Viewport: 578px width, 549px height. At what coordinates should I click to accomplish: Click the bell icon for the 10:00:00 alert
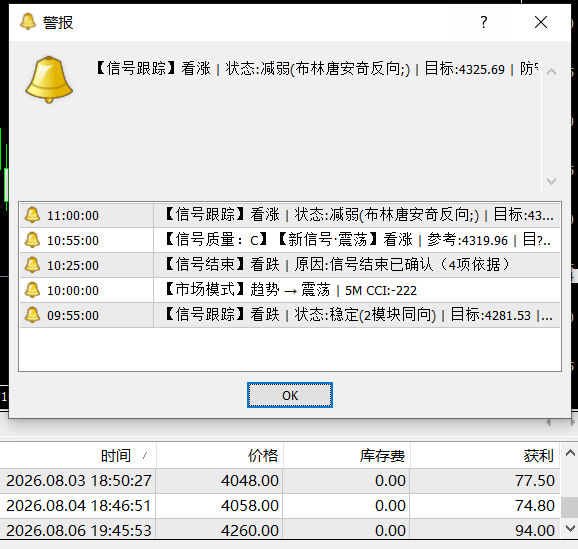tap(32, 290)
